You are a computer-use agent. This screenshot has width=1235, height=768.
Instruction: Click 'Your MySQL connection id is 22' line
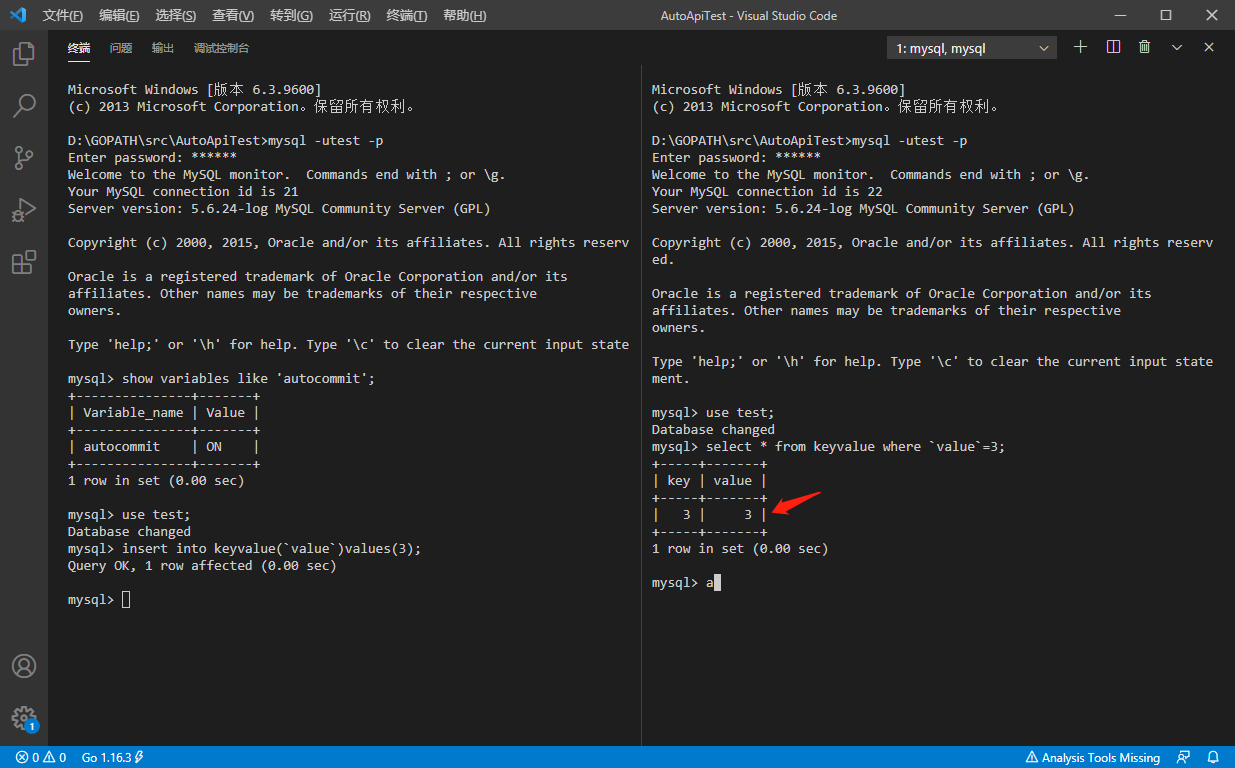(767, 192)
